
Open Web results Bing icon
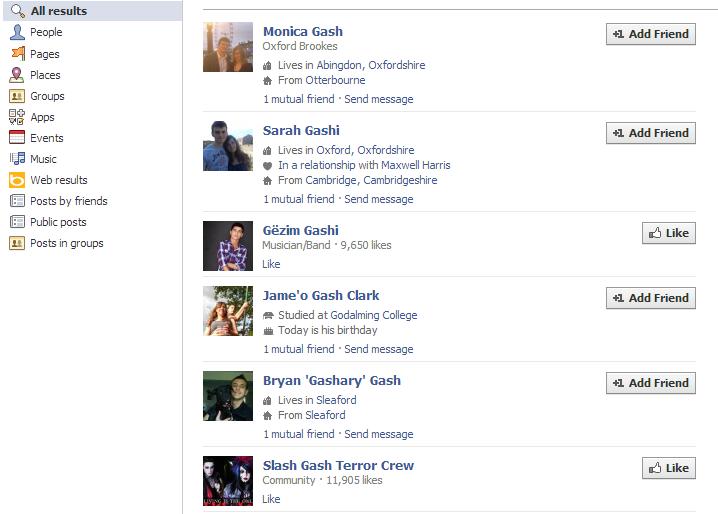(x=17, y=180)
